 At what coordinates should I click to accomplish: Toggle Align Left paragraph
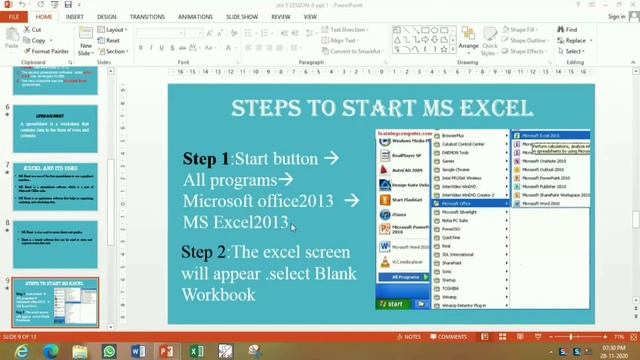(248, 48)
